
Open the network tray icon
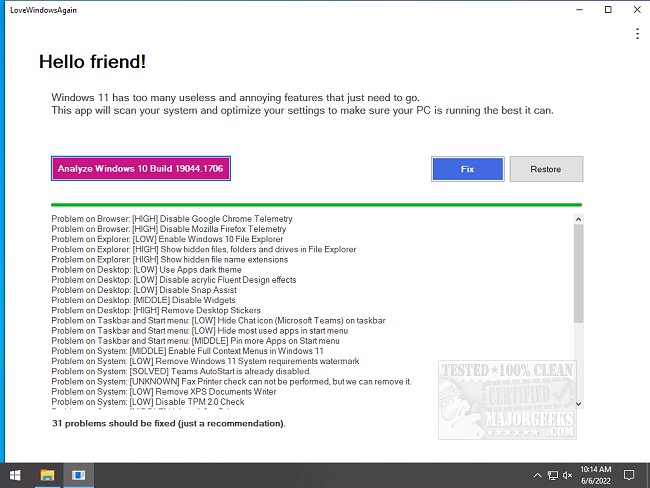(x=552, y=475)
